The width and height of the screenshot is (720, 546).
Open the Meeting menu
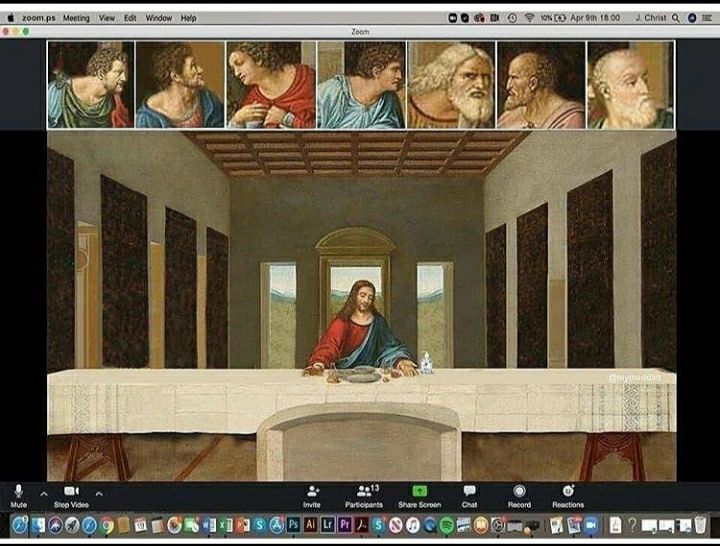(x=76, y=18)
